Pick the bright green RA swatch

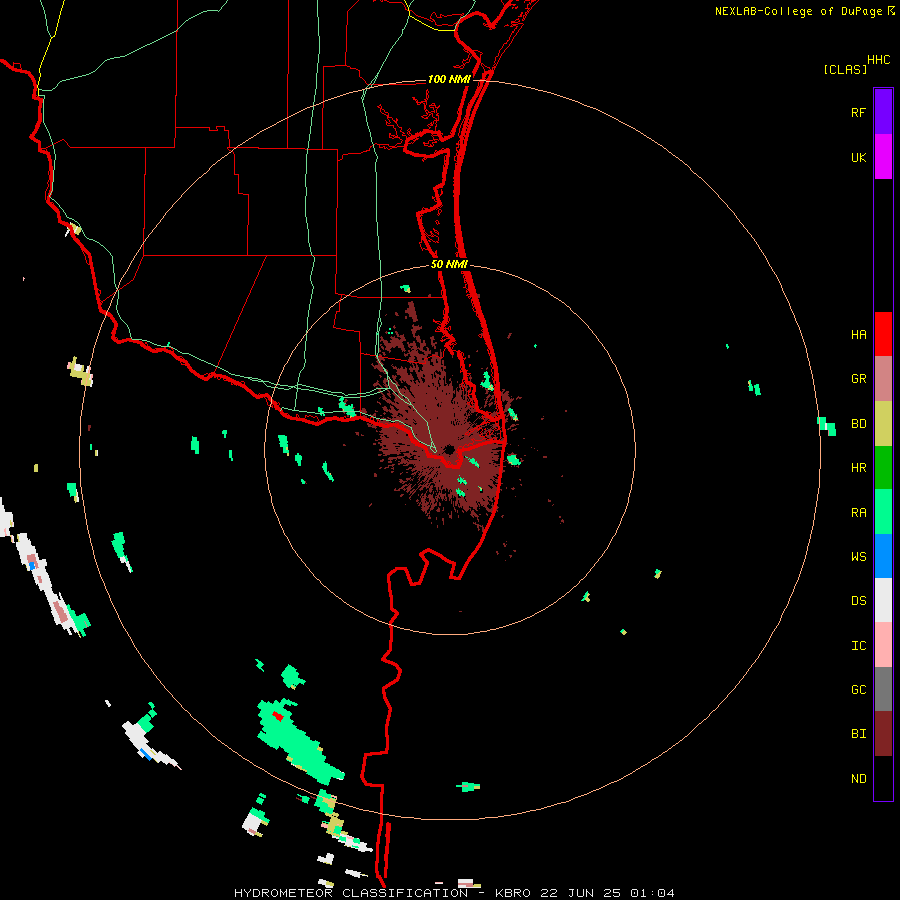[883, 512]
